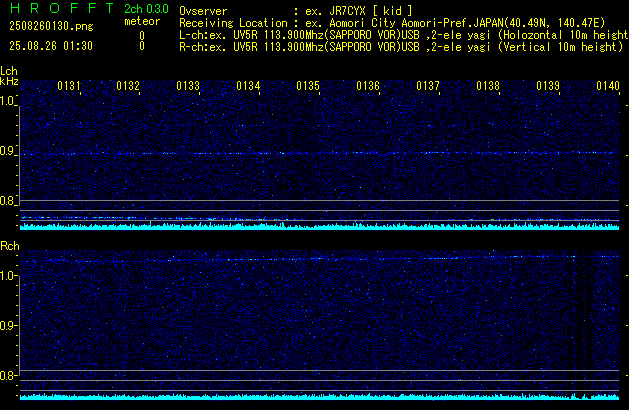The height and width of the screenshot is (410, 629).
Task: Click the Rch cyan signal level strip
Action: coord(320,397)
